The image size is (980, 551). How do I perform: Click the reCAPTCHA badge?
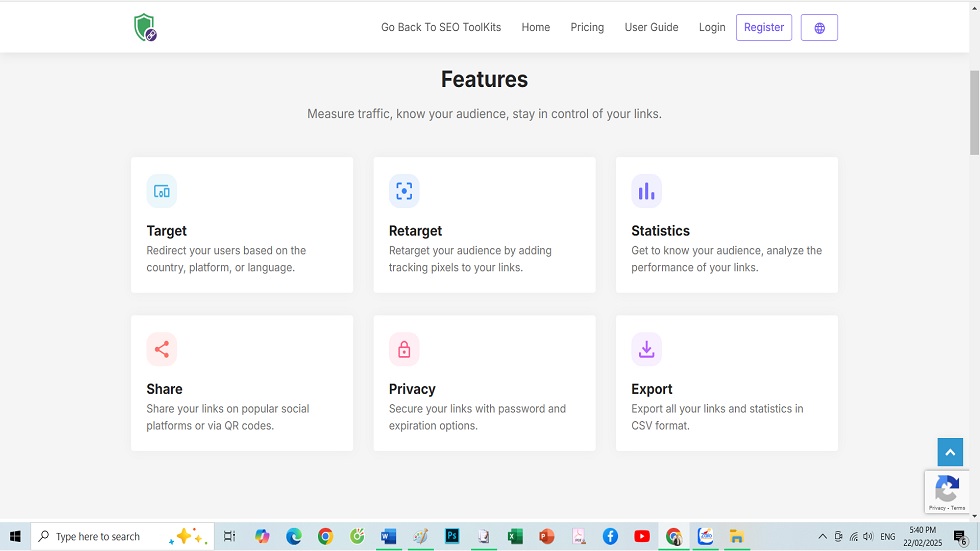(946, 492)
